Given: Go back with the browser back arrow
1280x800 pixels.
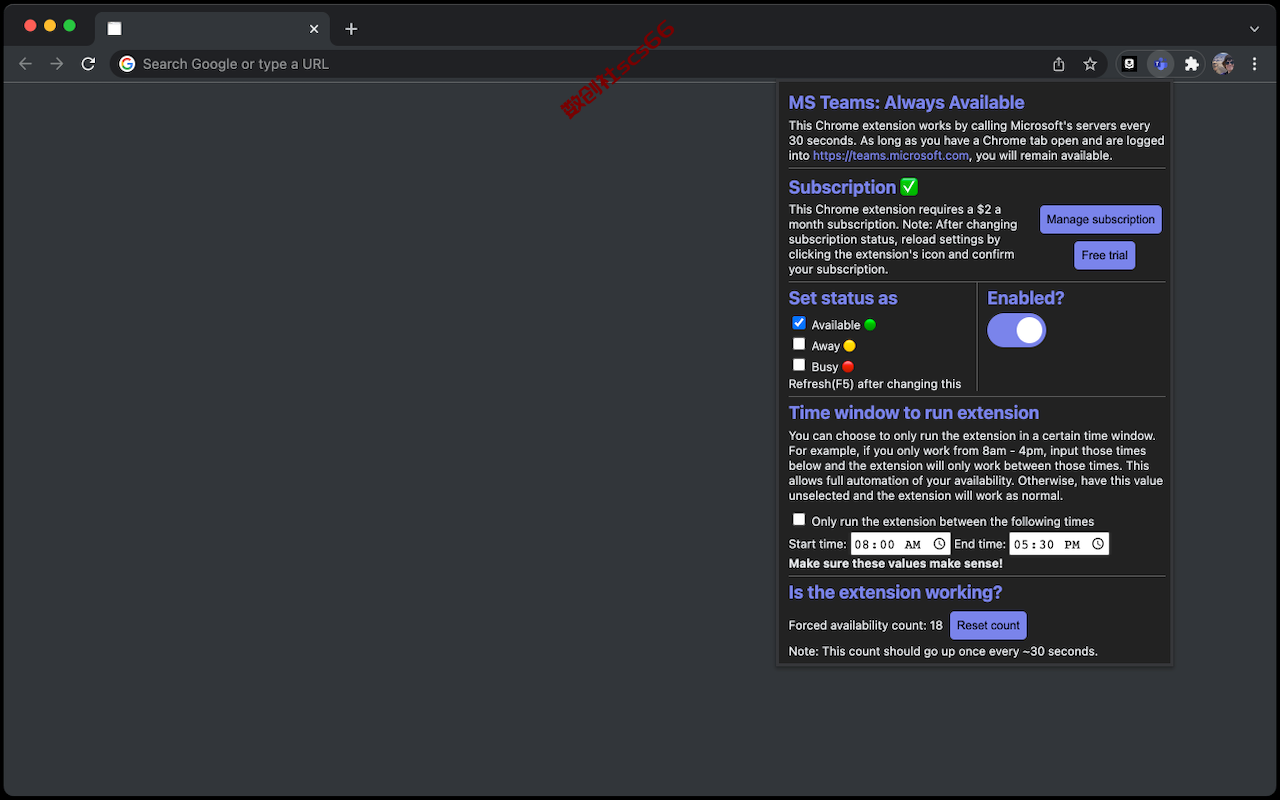Looking at the screenshot, I should click(26, 64).
